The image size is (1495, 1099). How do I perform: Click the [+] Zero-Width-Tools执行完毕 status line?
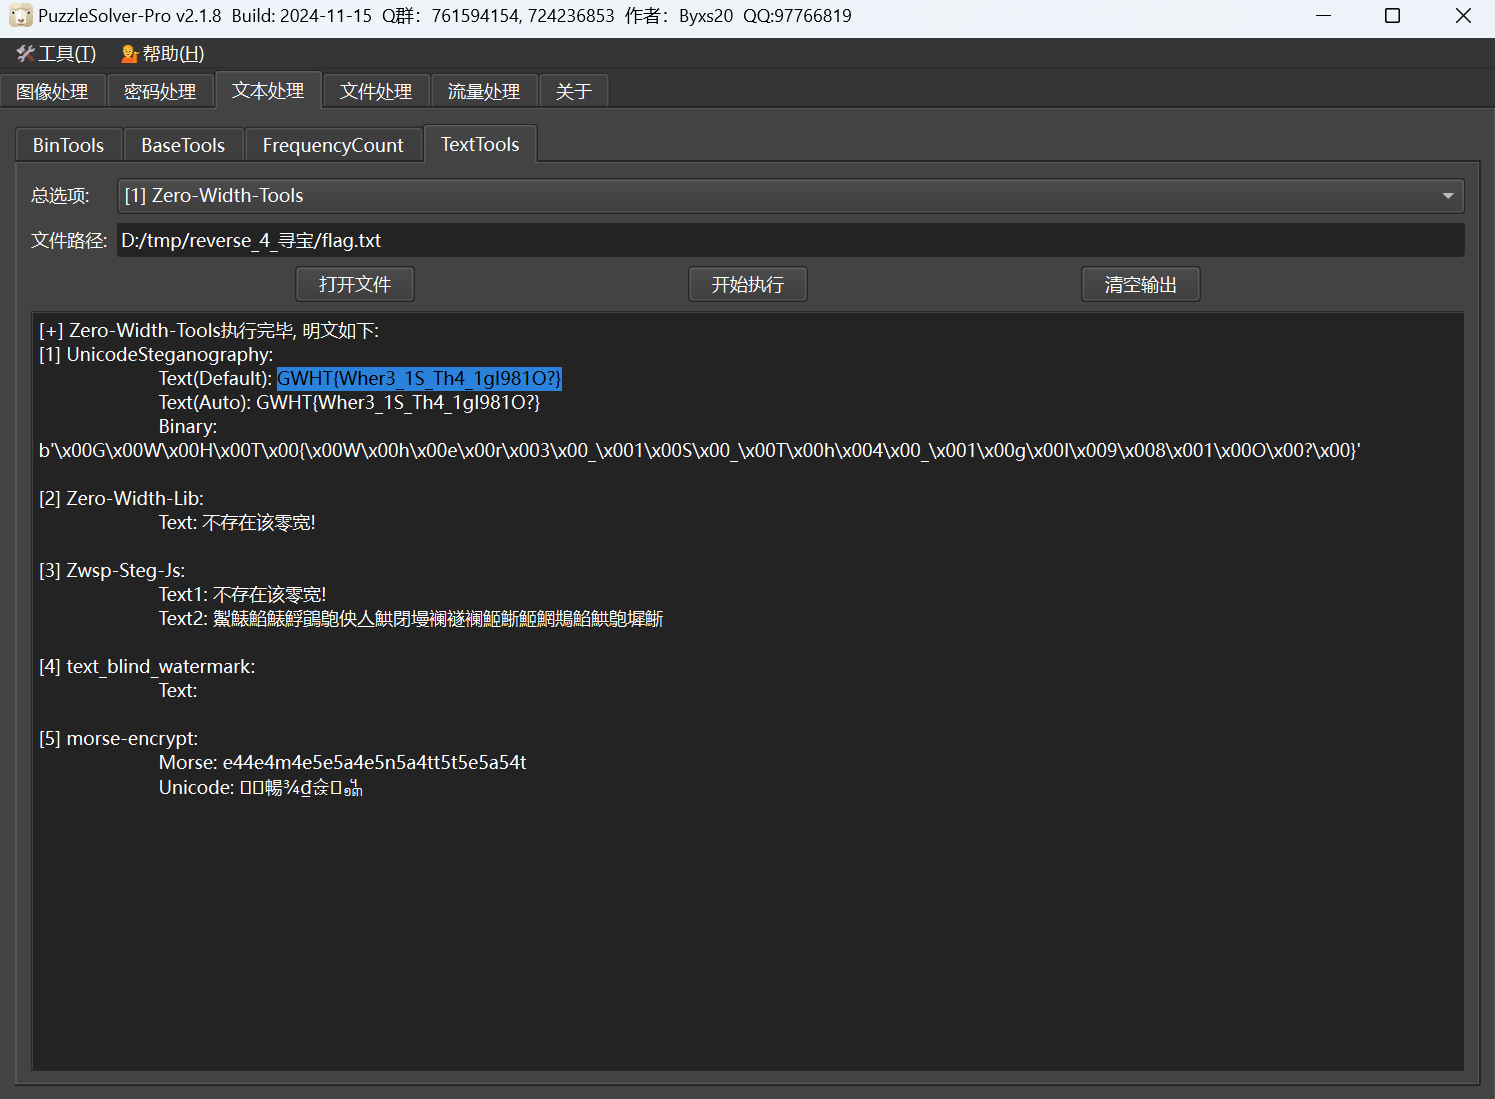(x=209, y=330)
